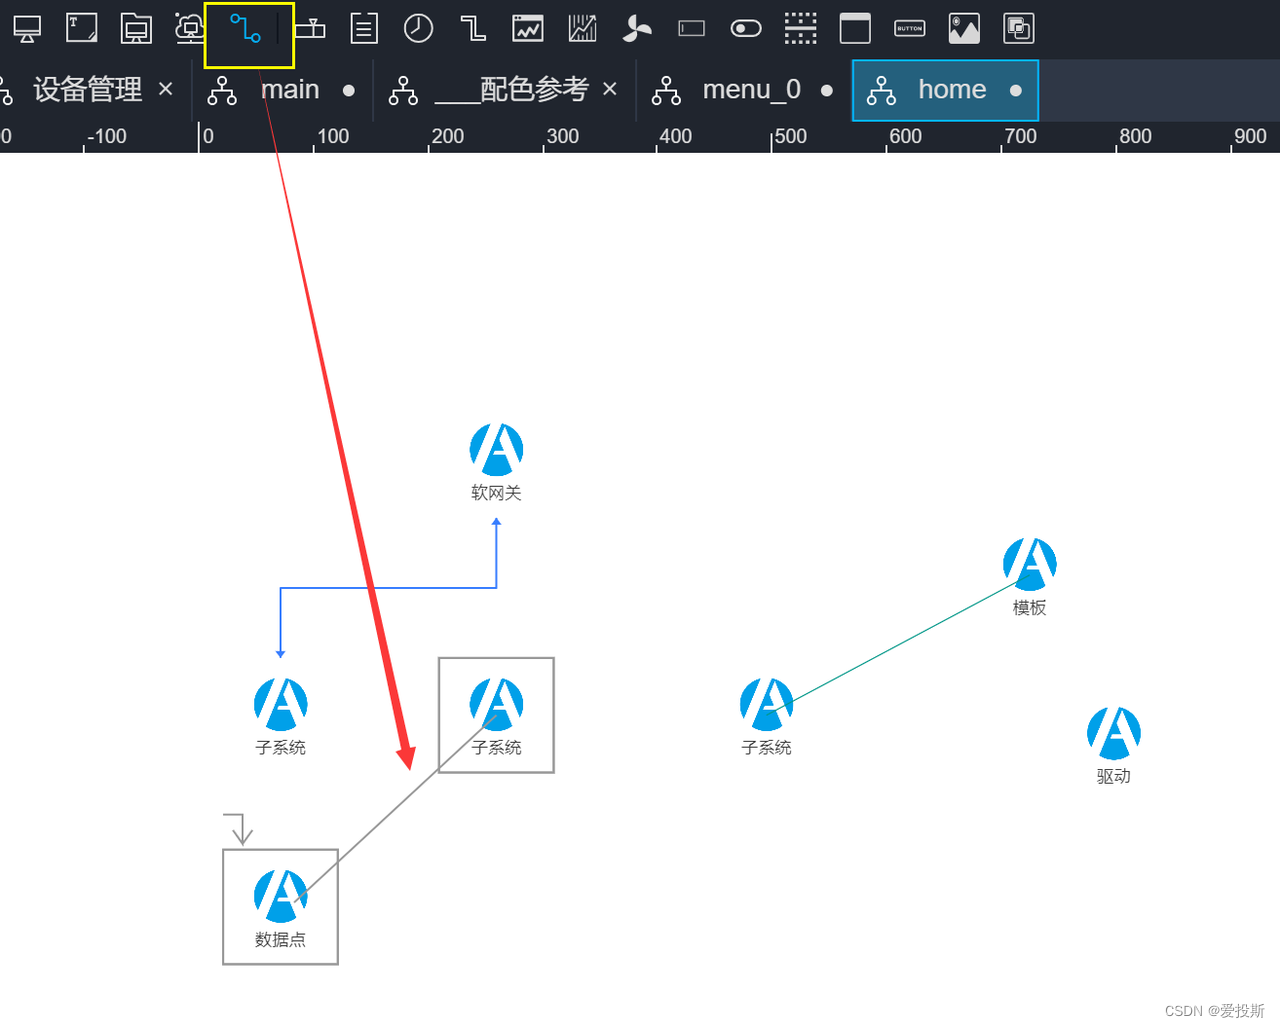Select the image picture component icon
This screenshot has width=1280, height=1028.
[964, 29]
